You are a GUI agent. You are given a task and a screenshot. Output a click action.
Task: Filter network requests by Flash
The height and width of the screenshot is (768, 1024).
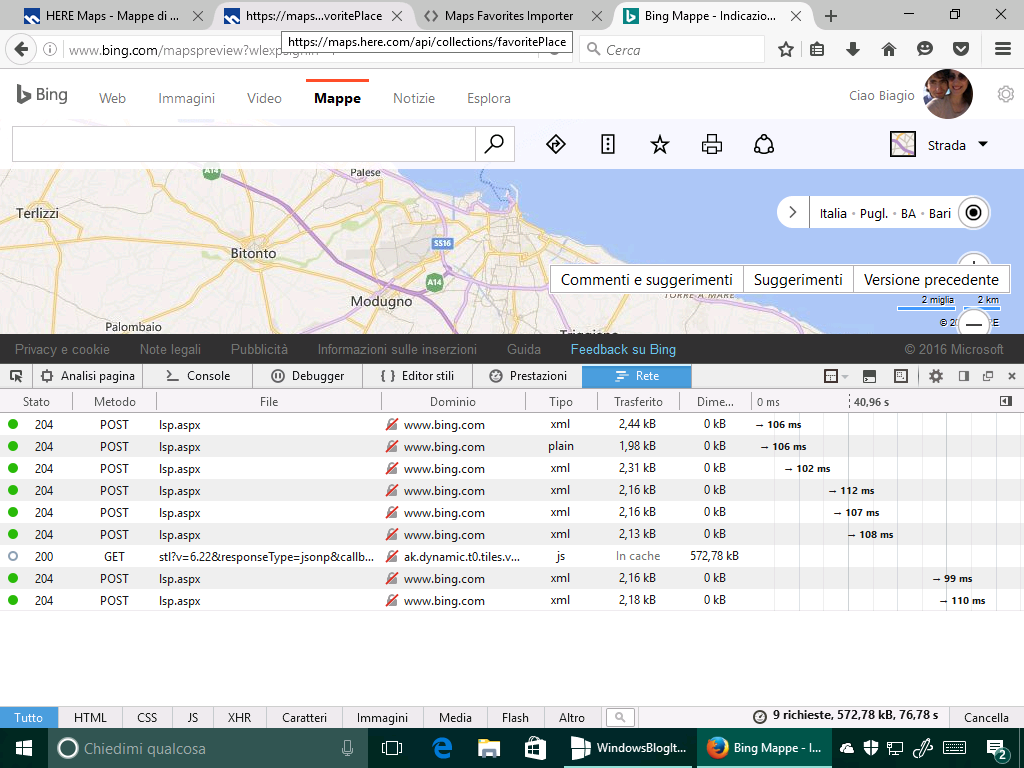pos(515,717)
